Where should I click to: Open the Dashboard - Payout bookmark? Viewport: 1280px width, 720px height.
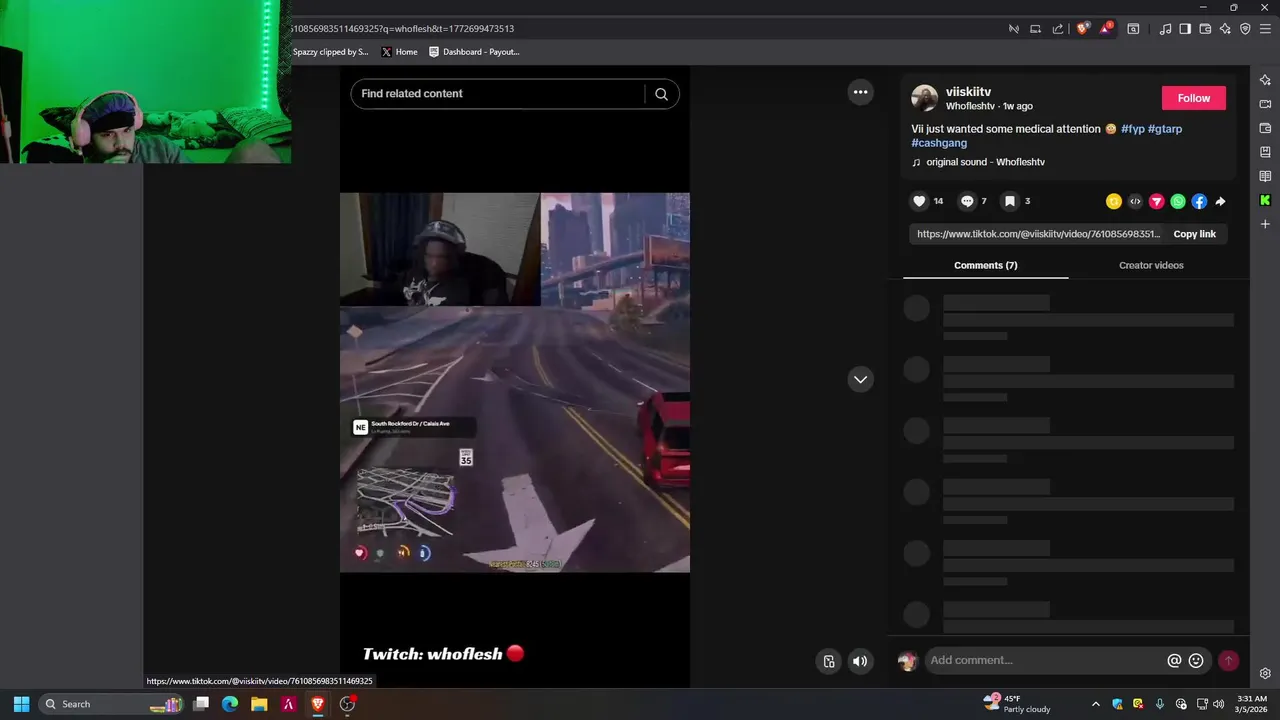475,52
